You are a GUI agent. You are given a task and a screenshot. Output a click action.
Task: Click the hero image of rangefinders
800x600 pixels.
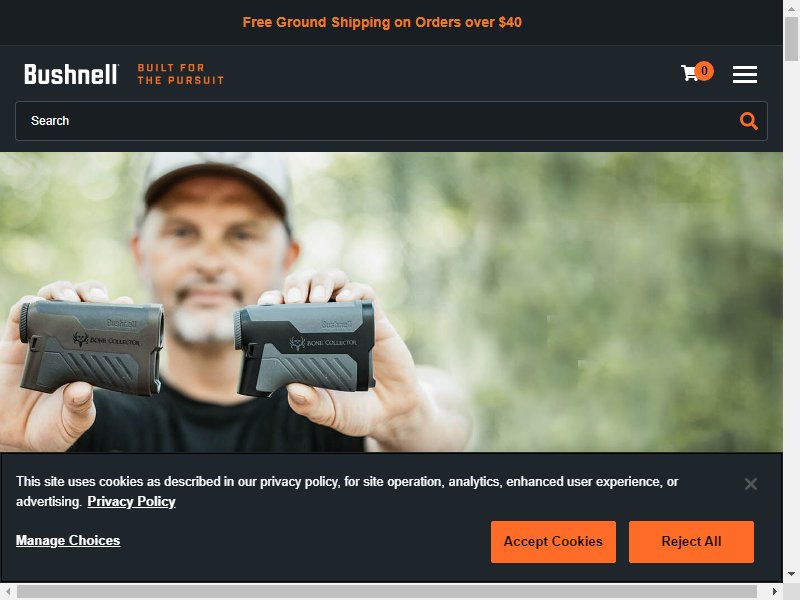(x=391, y=302)
